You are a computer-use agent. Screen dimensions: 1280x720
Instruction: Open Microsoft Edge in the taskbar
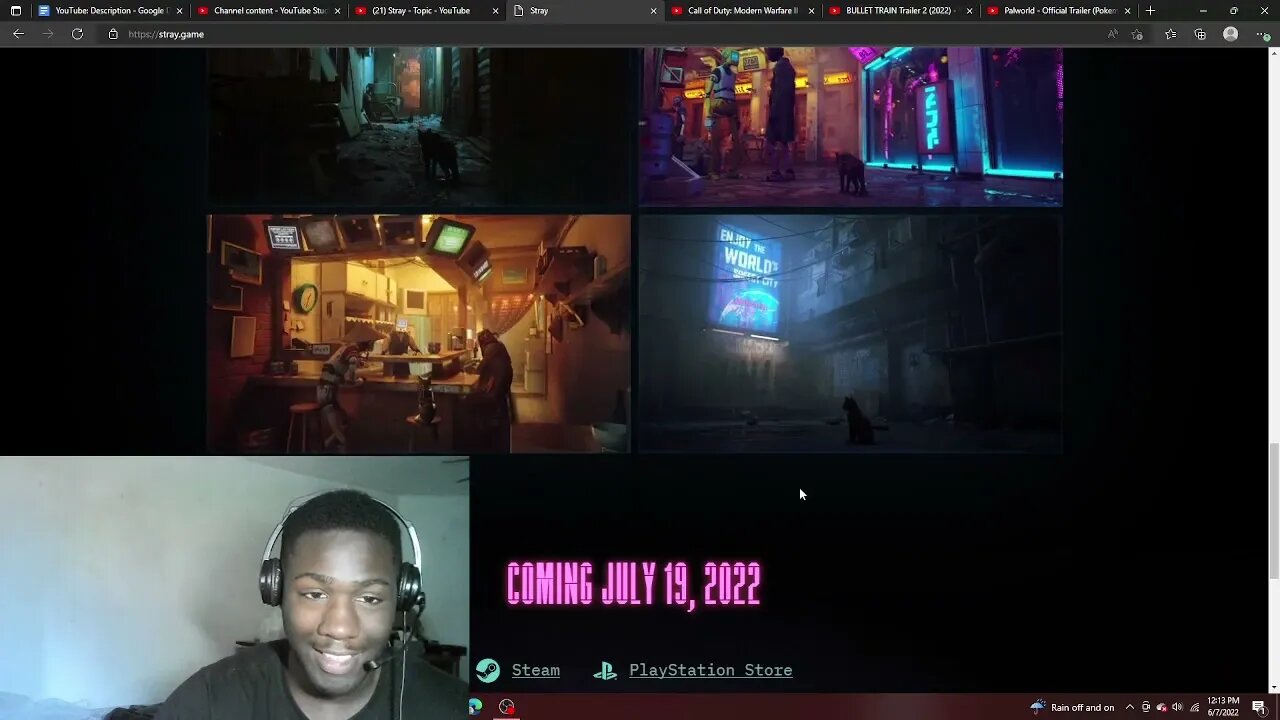[x=475, y=707]
